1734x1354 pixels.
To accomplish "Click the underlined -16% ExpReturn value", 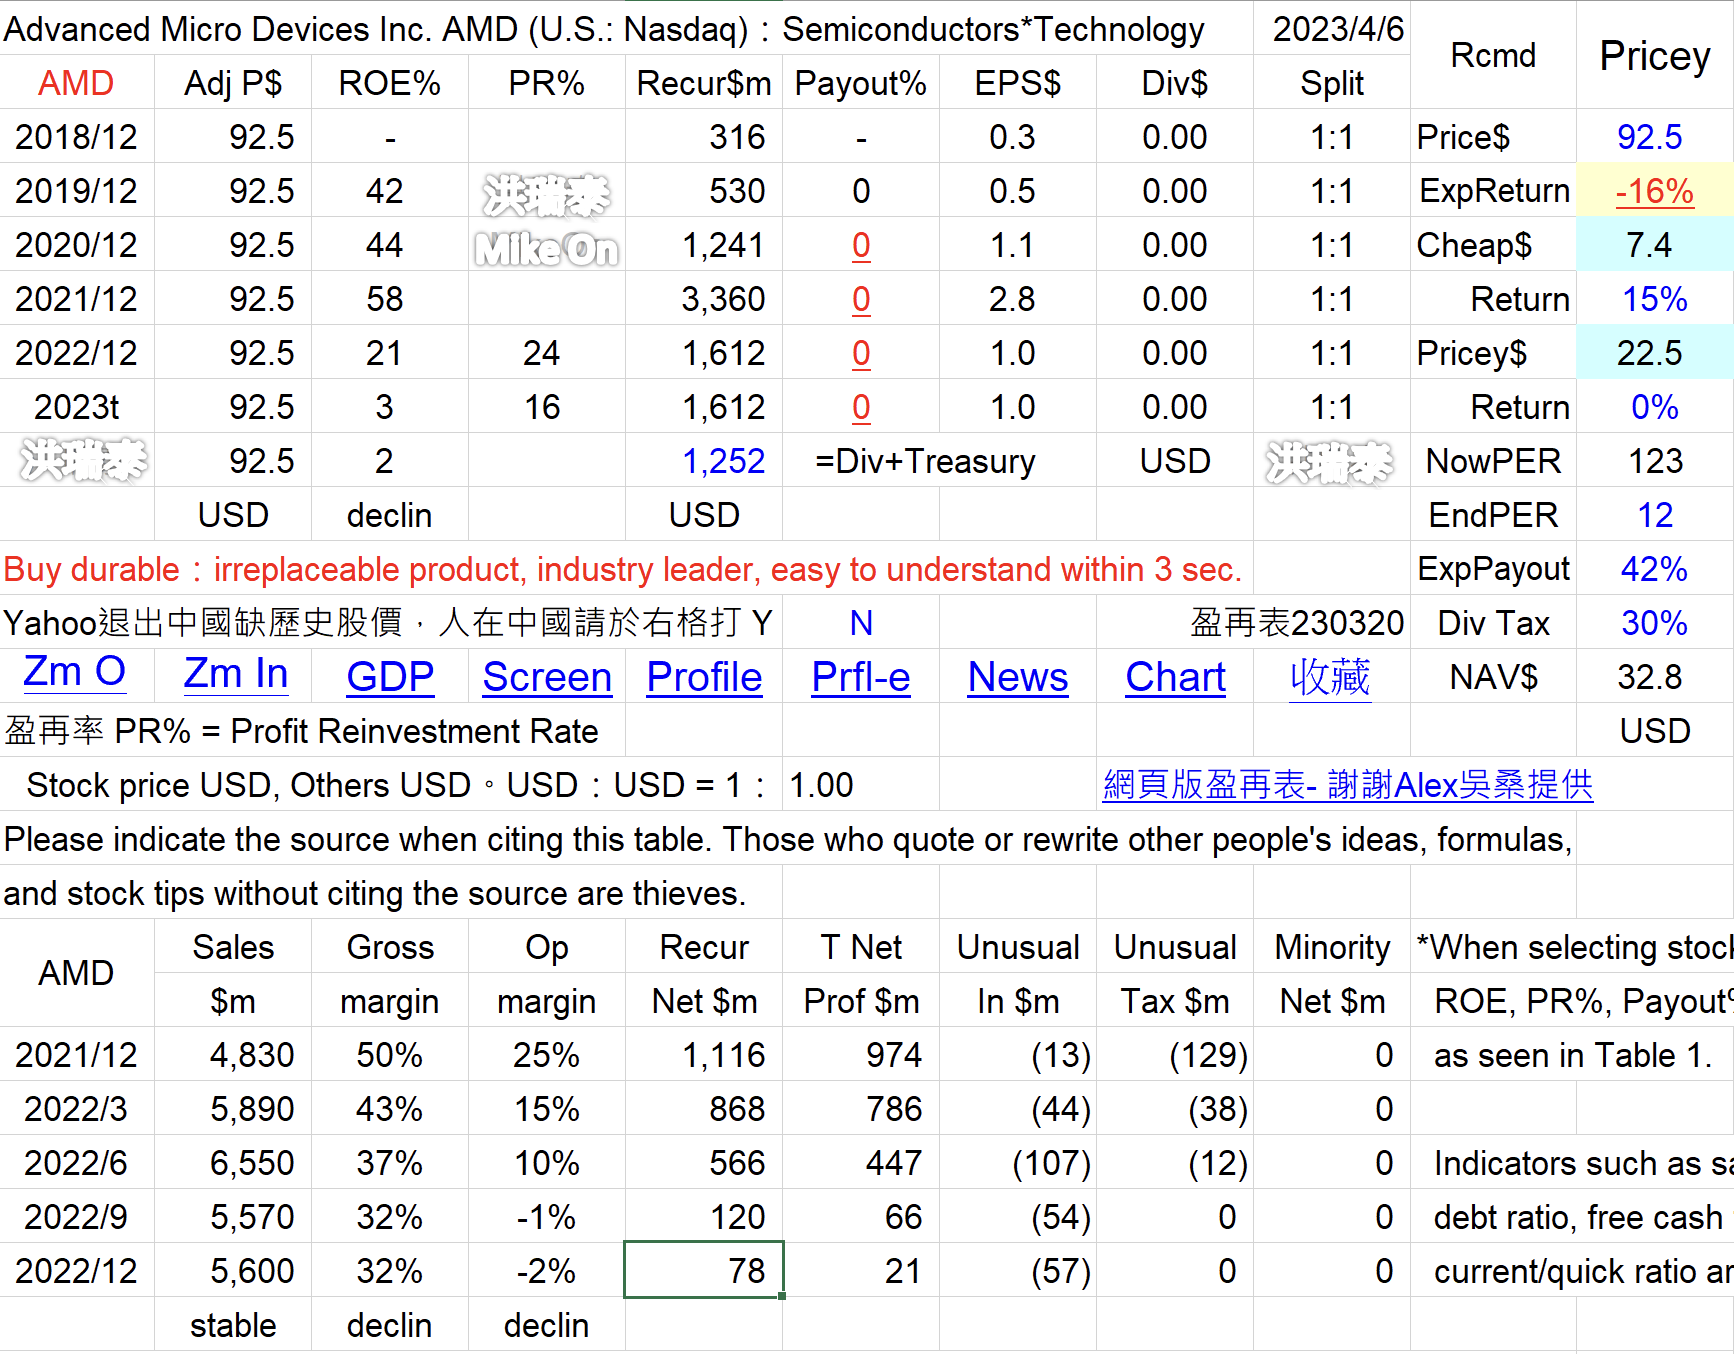I will [1655, 191].
